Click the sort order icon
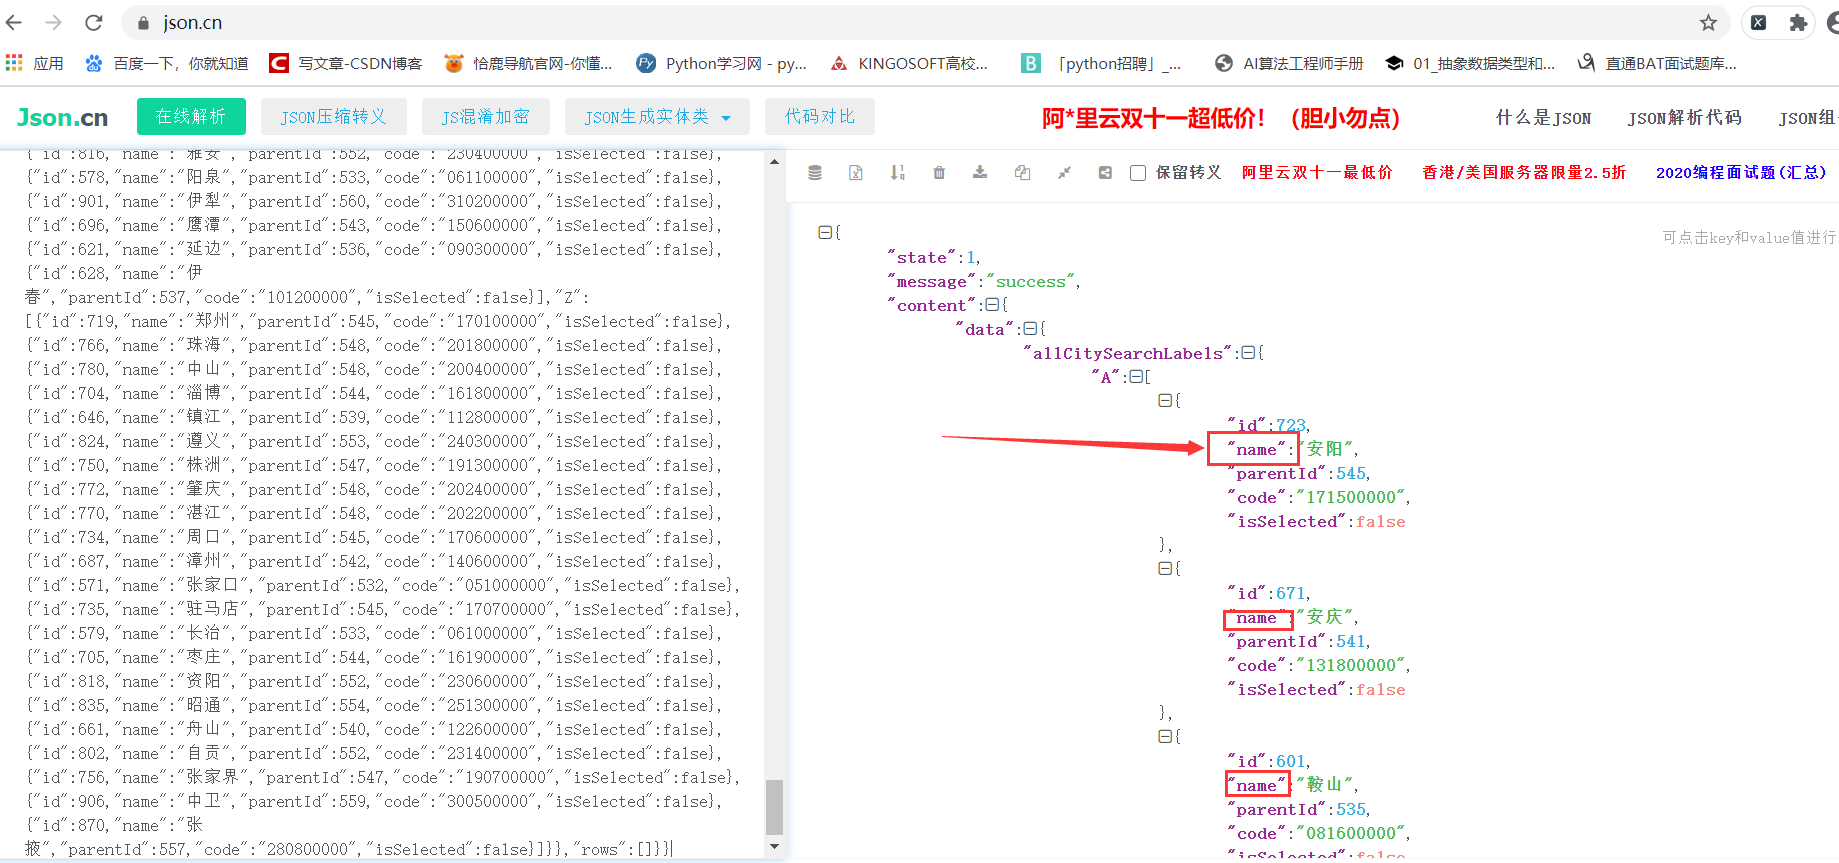This screenshot has height=863, width=1839. tap(897, 173)
